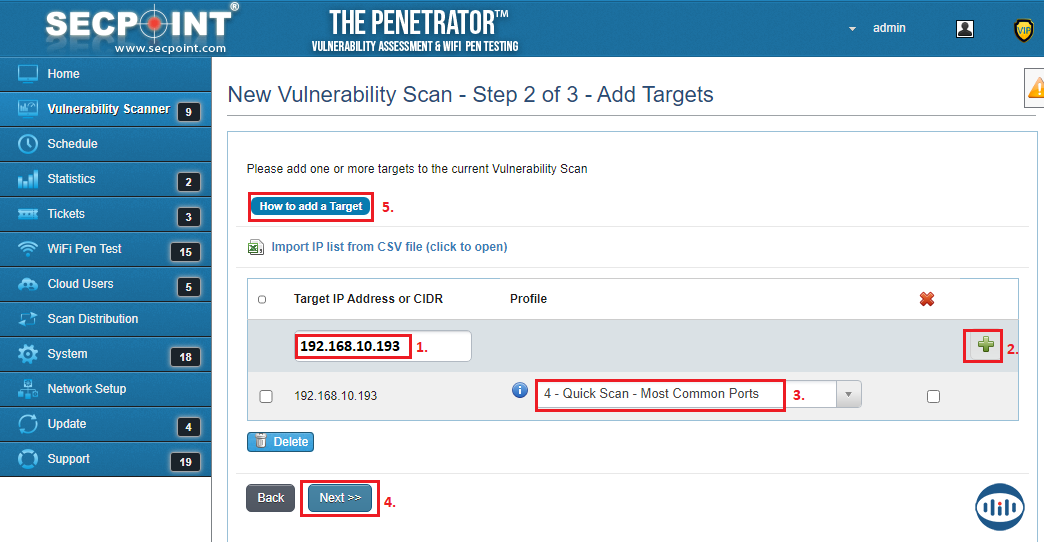
Task: Click the Target IP Address input field
Action: (x=382, y=347)
